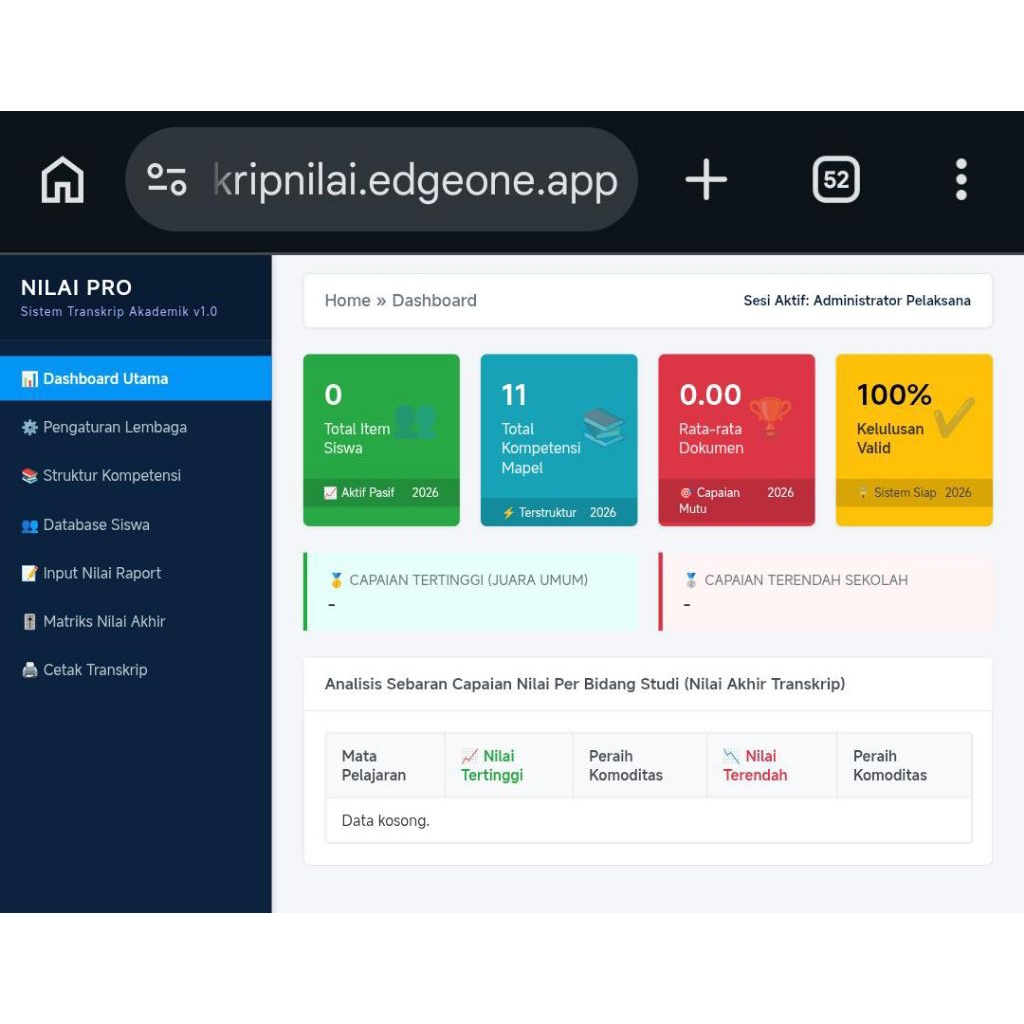Screen dimensions: 1024x1024
Task: Open the browser three-dot menu
Action: [x=961, y=180]
